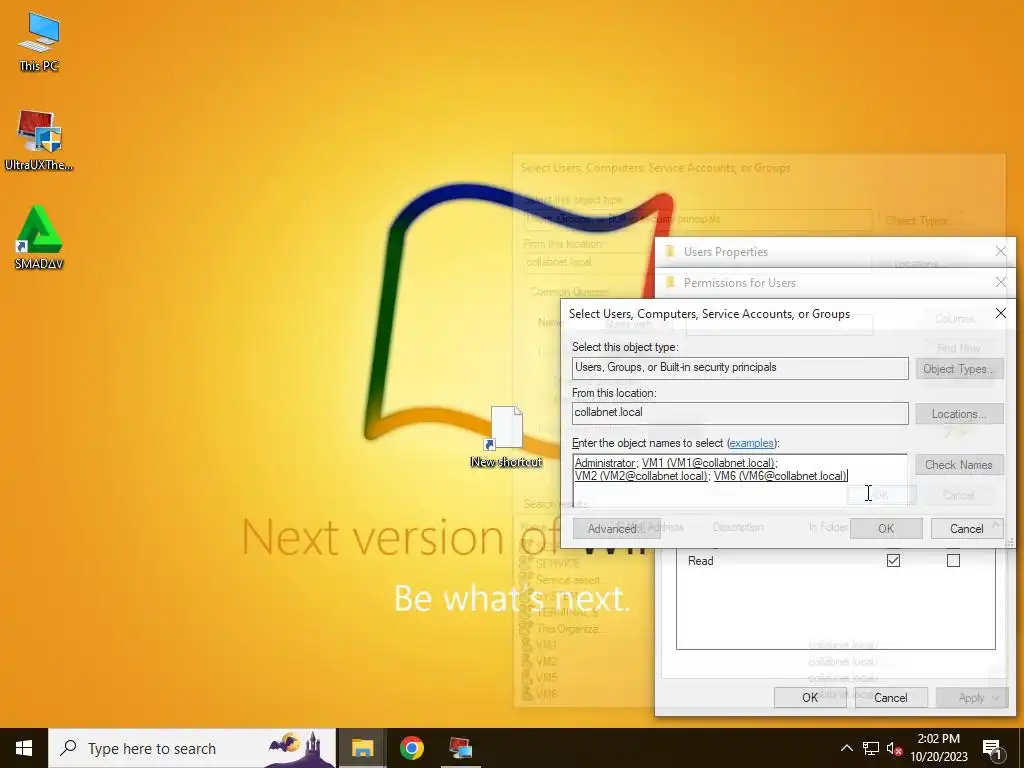Confirm Select Users dialog with OK
Screen dimensions: 1024x768
pos(886,528)
